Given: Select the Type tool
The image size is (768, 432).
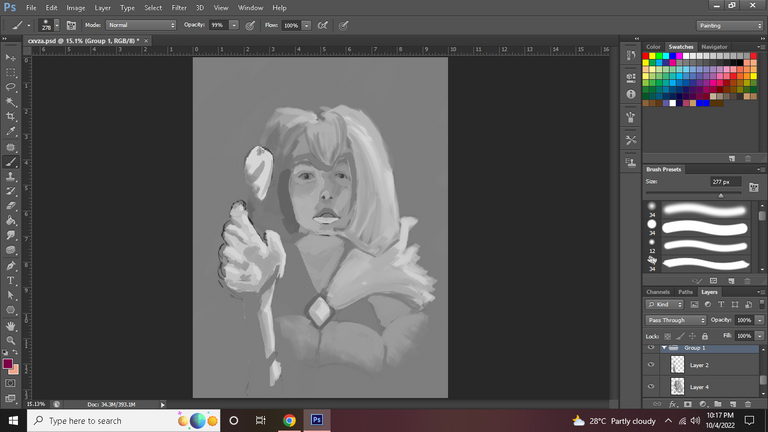Looking at the screenshot, I should pyautogui.click(x=10, y=281).
